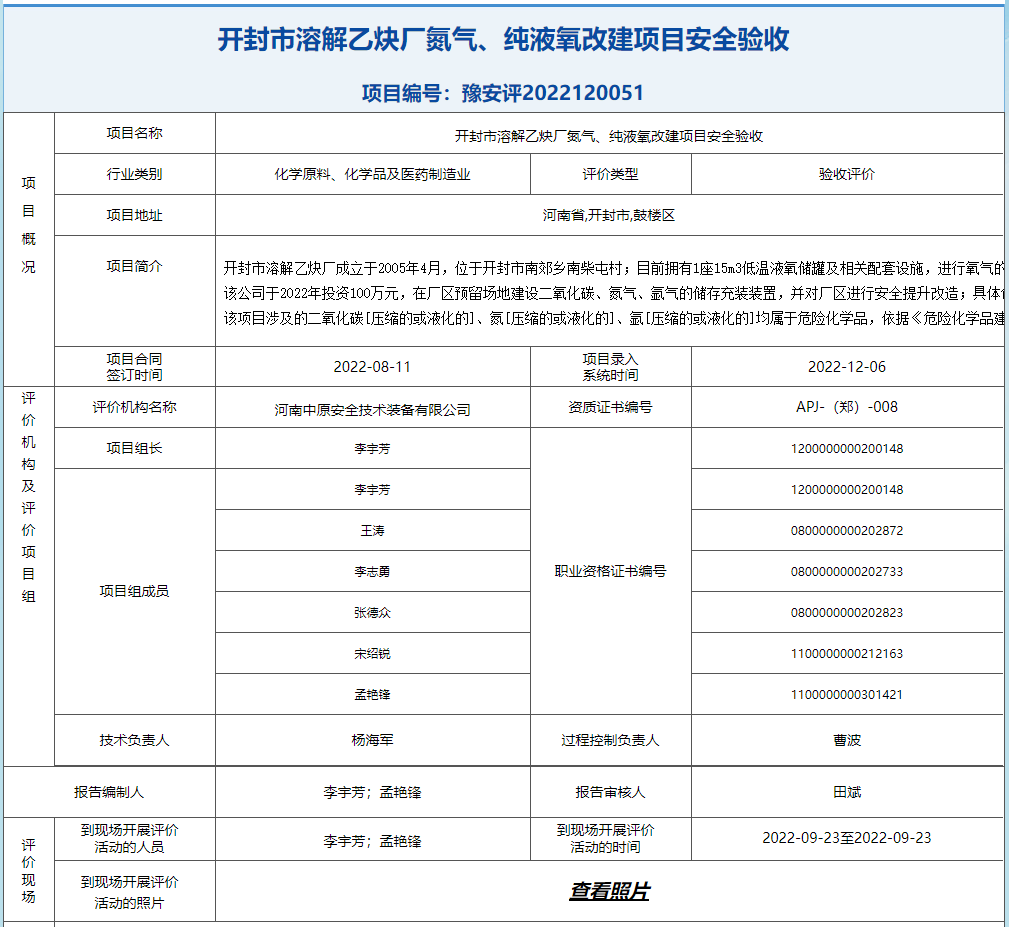Select 河南中原安全技术装备有限公司
This screenshot has width=1009, height=927.
coord(373,410)
